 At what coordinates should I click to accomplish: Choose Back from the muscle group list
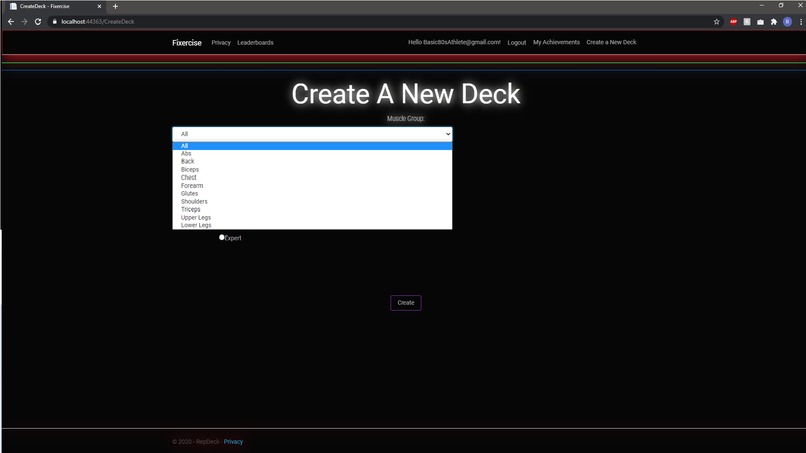[x=312, y=161]
